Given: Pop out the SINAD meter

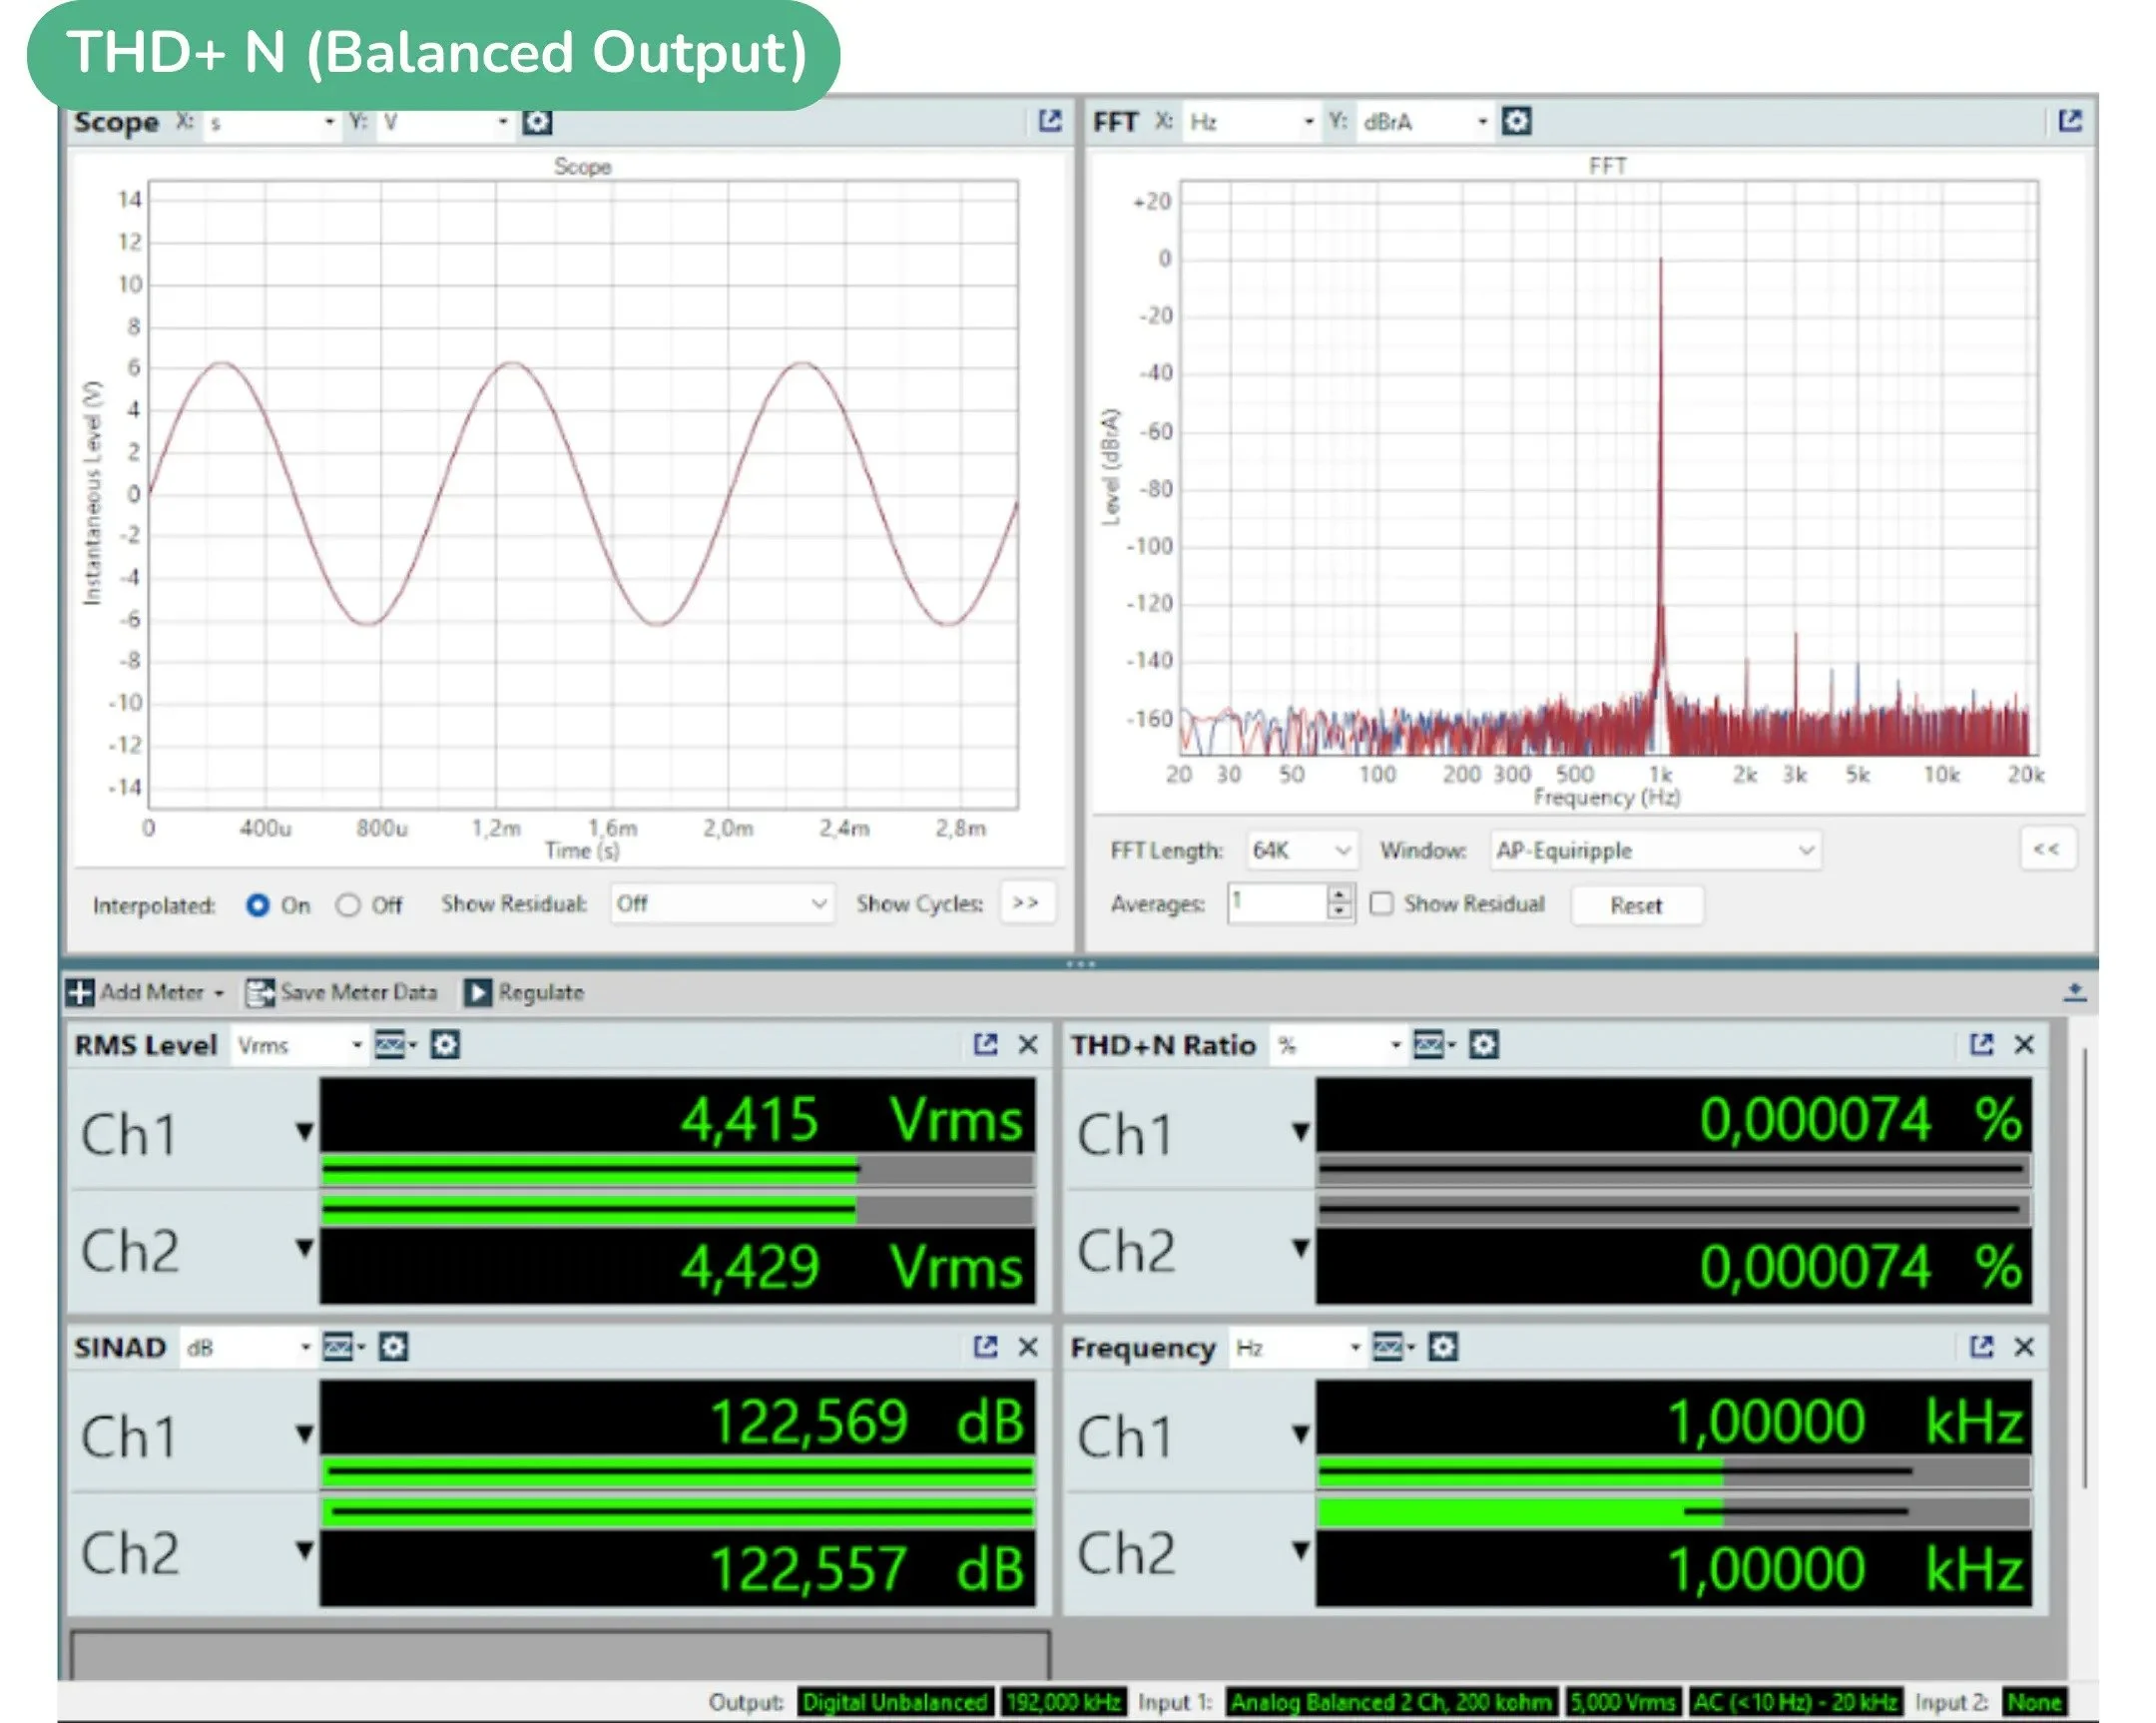Looking at the screenshot, I should 985,1347.
